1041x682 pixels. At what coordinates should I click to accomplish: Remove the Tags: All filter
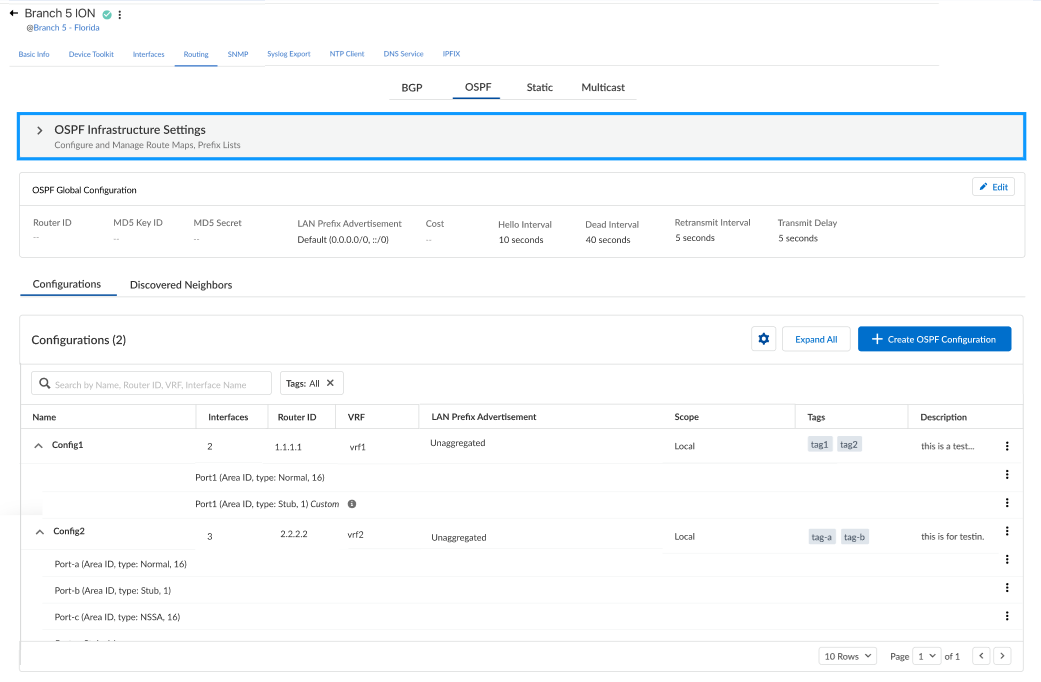(330, 383)
